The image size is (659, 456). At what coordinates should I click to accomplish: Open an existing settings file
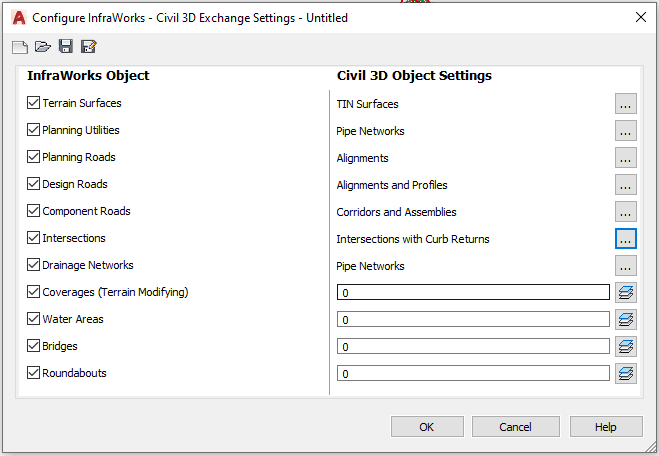tap(42, 47)
